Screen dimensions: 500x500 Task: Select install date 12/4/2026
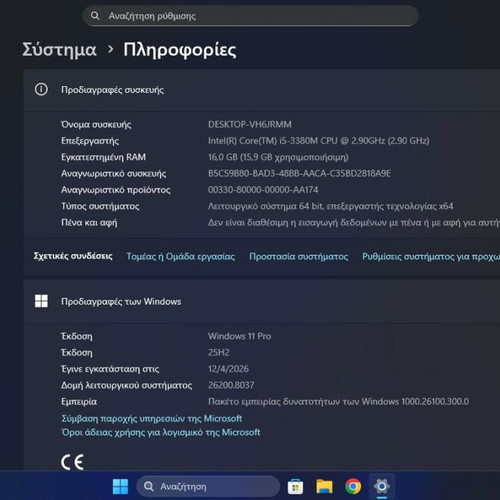pyautogui.click(x=228, y=369)
